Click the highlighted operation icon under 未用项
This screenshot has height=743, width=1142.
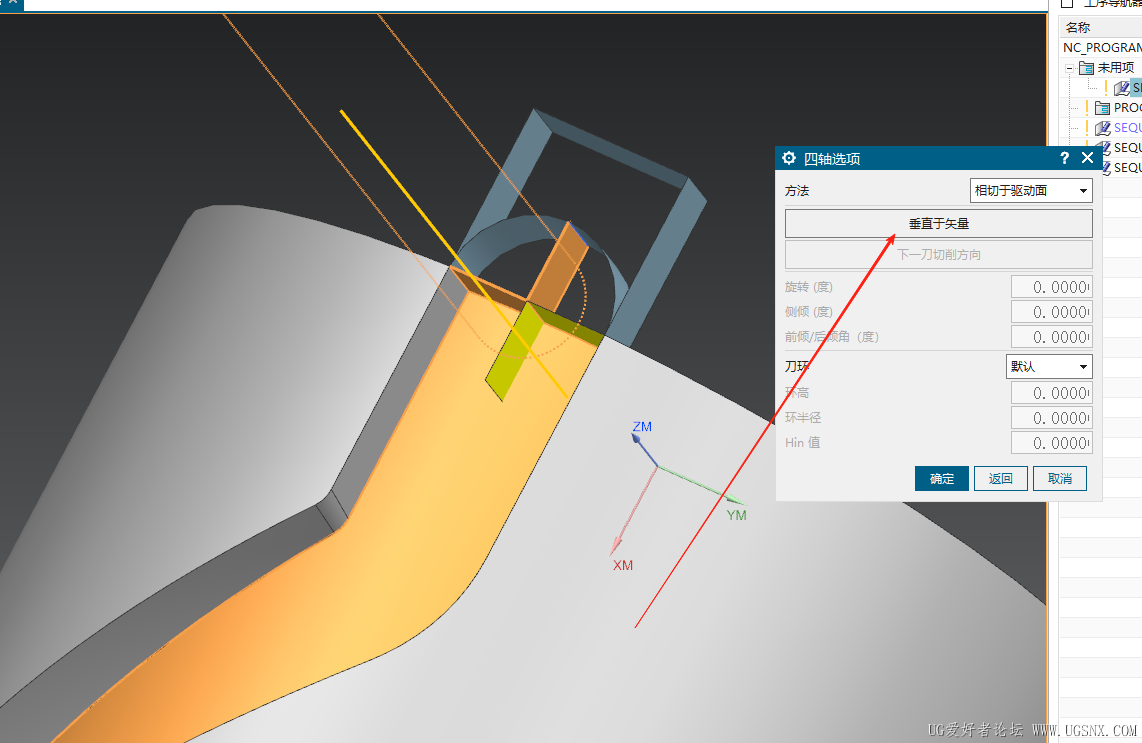[x=1122, y=88]
